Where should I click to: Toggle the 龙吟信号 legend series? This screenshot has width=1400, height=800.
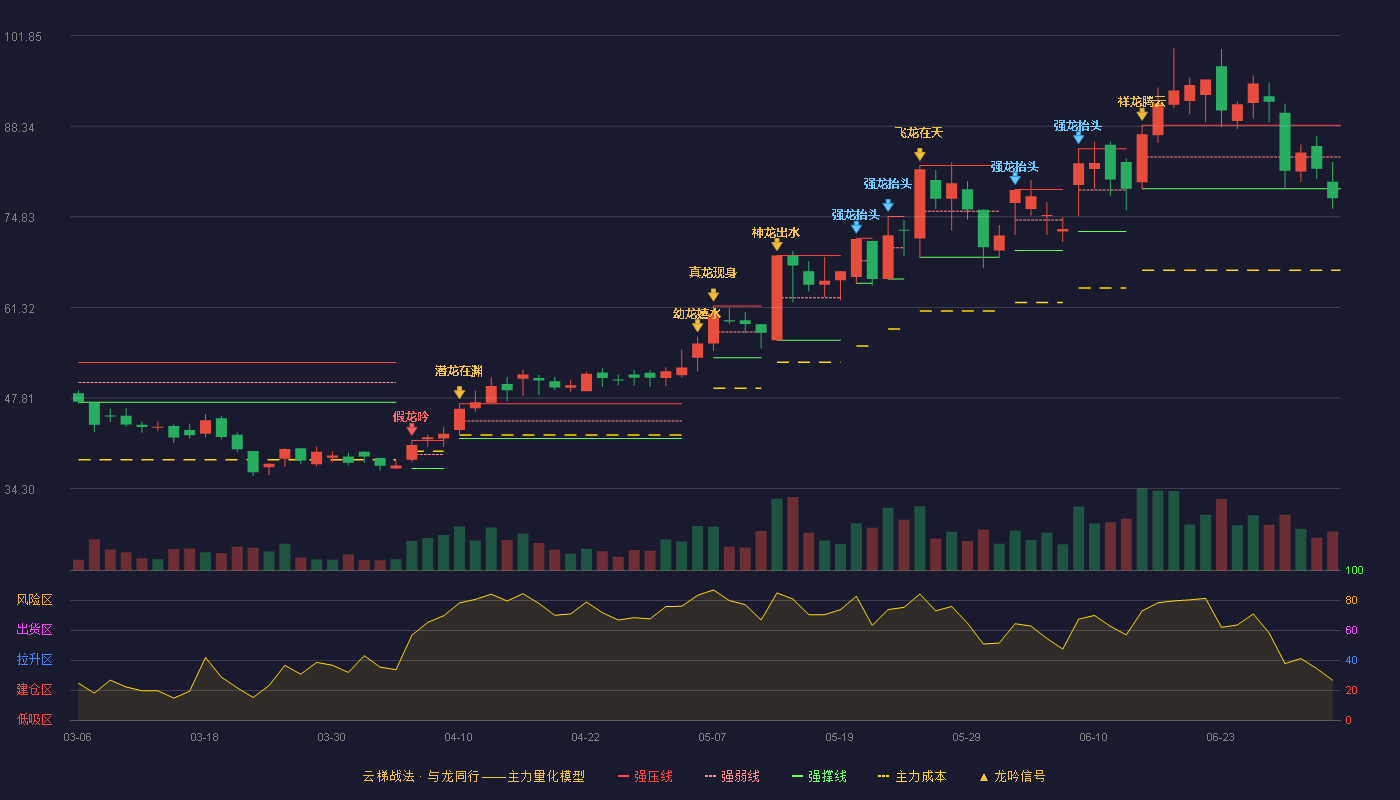1012,776
